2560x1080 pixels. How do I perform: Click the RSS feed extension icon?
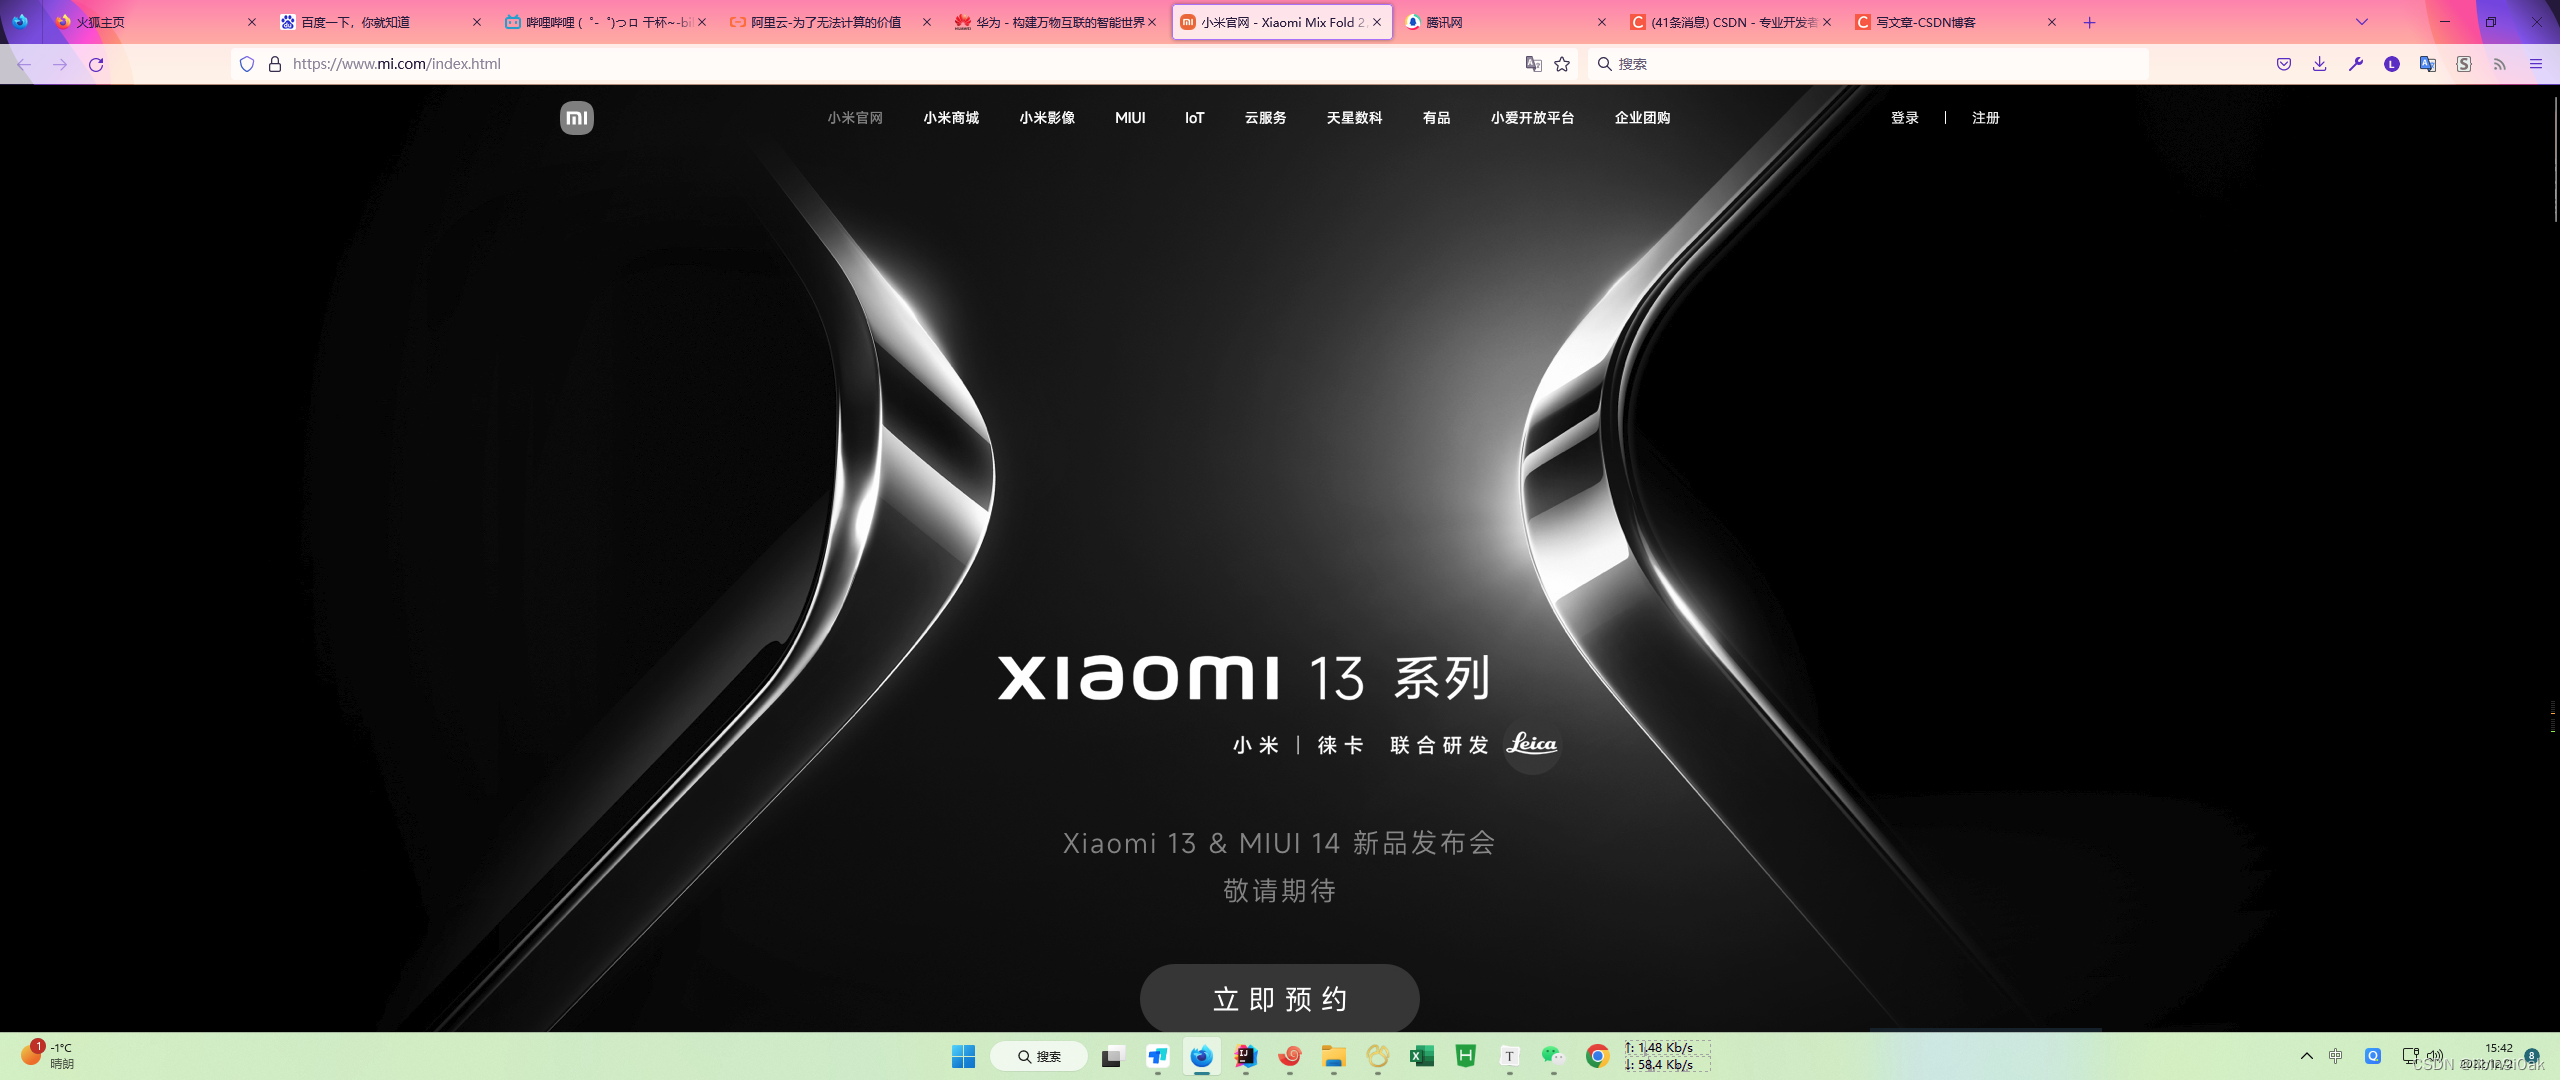coord(2500,64)
